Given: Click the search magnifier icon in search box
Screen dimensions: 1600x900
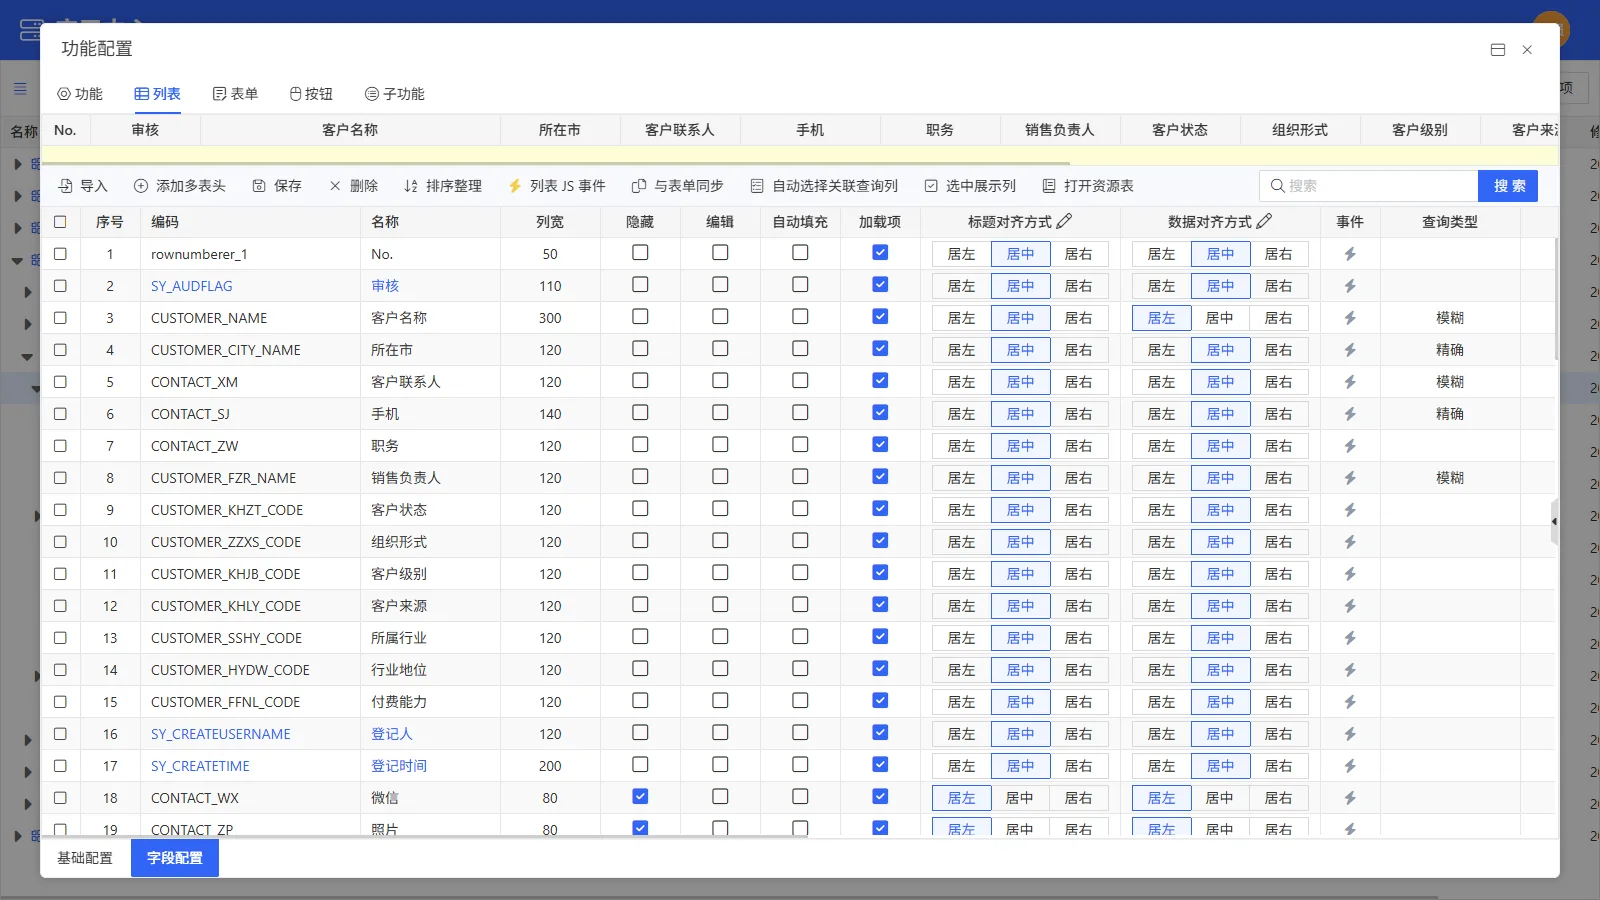Looking at the screenshot, I should coord(1278,186).
